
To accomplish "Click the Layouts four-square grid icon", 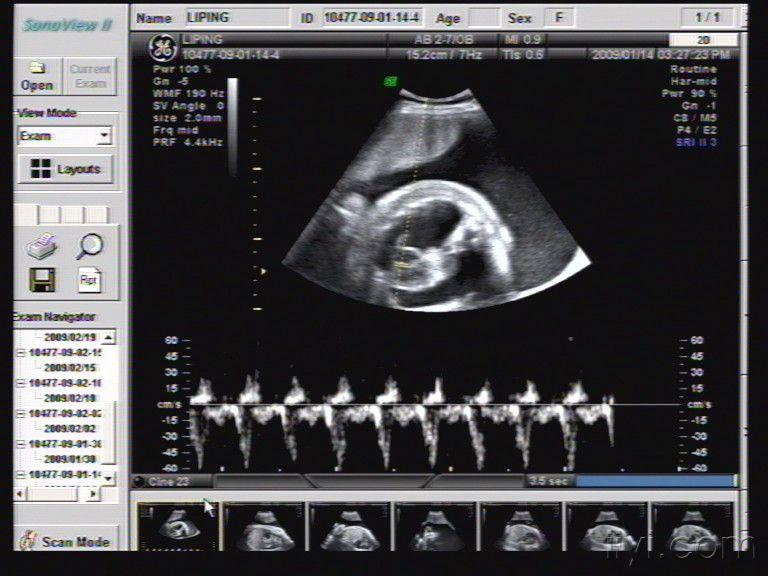I will pos(40,169).
